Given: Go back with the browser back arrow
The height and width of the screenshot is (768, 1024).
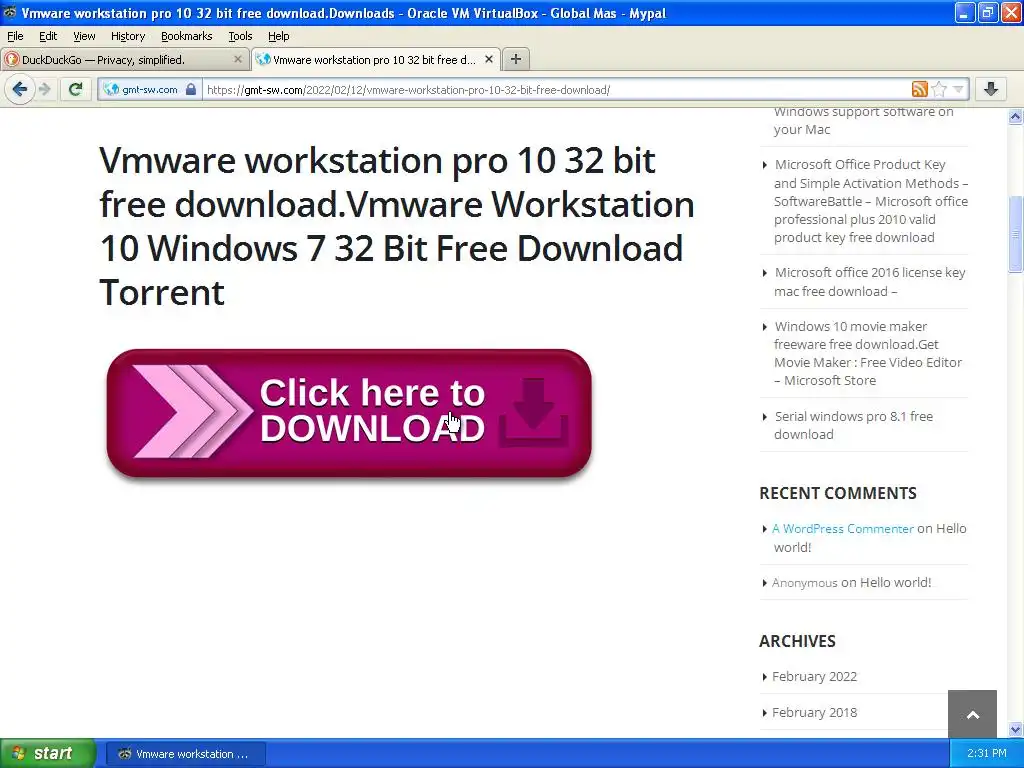Looking at the screenshot, I should 20,89.
